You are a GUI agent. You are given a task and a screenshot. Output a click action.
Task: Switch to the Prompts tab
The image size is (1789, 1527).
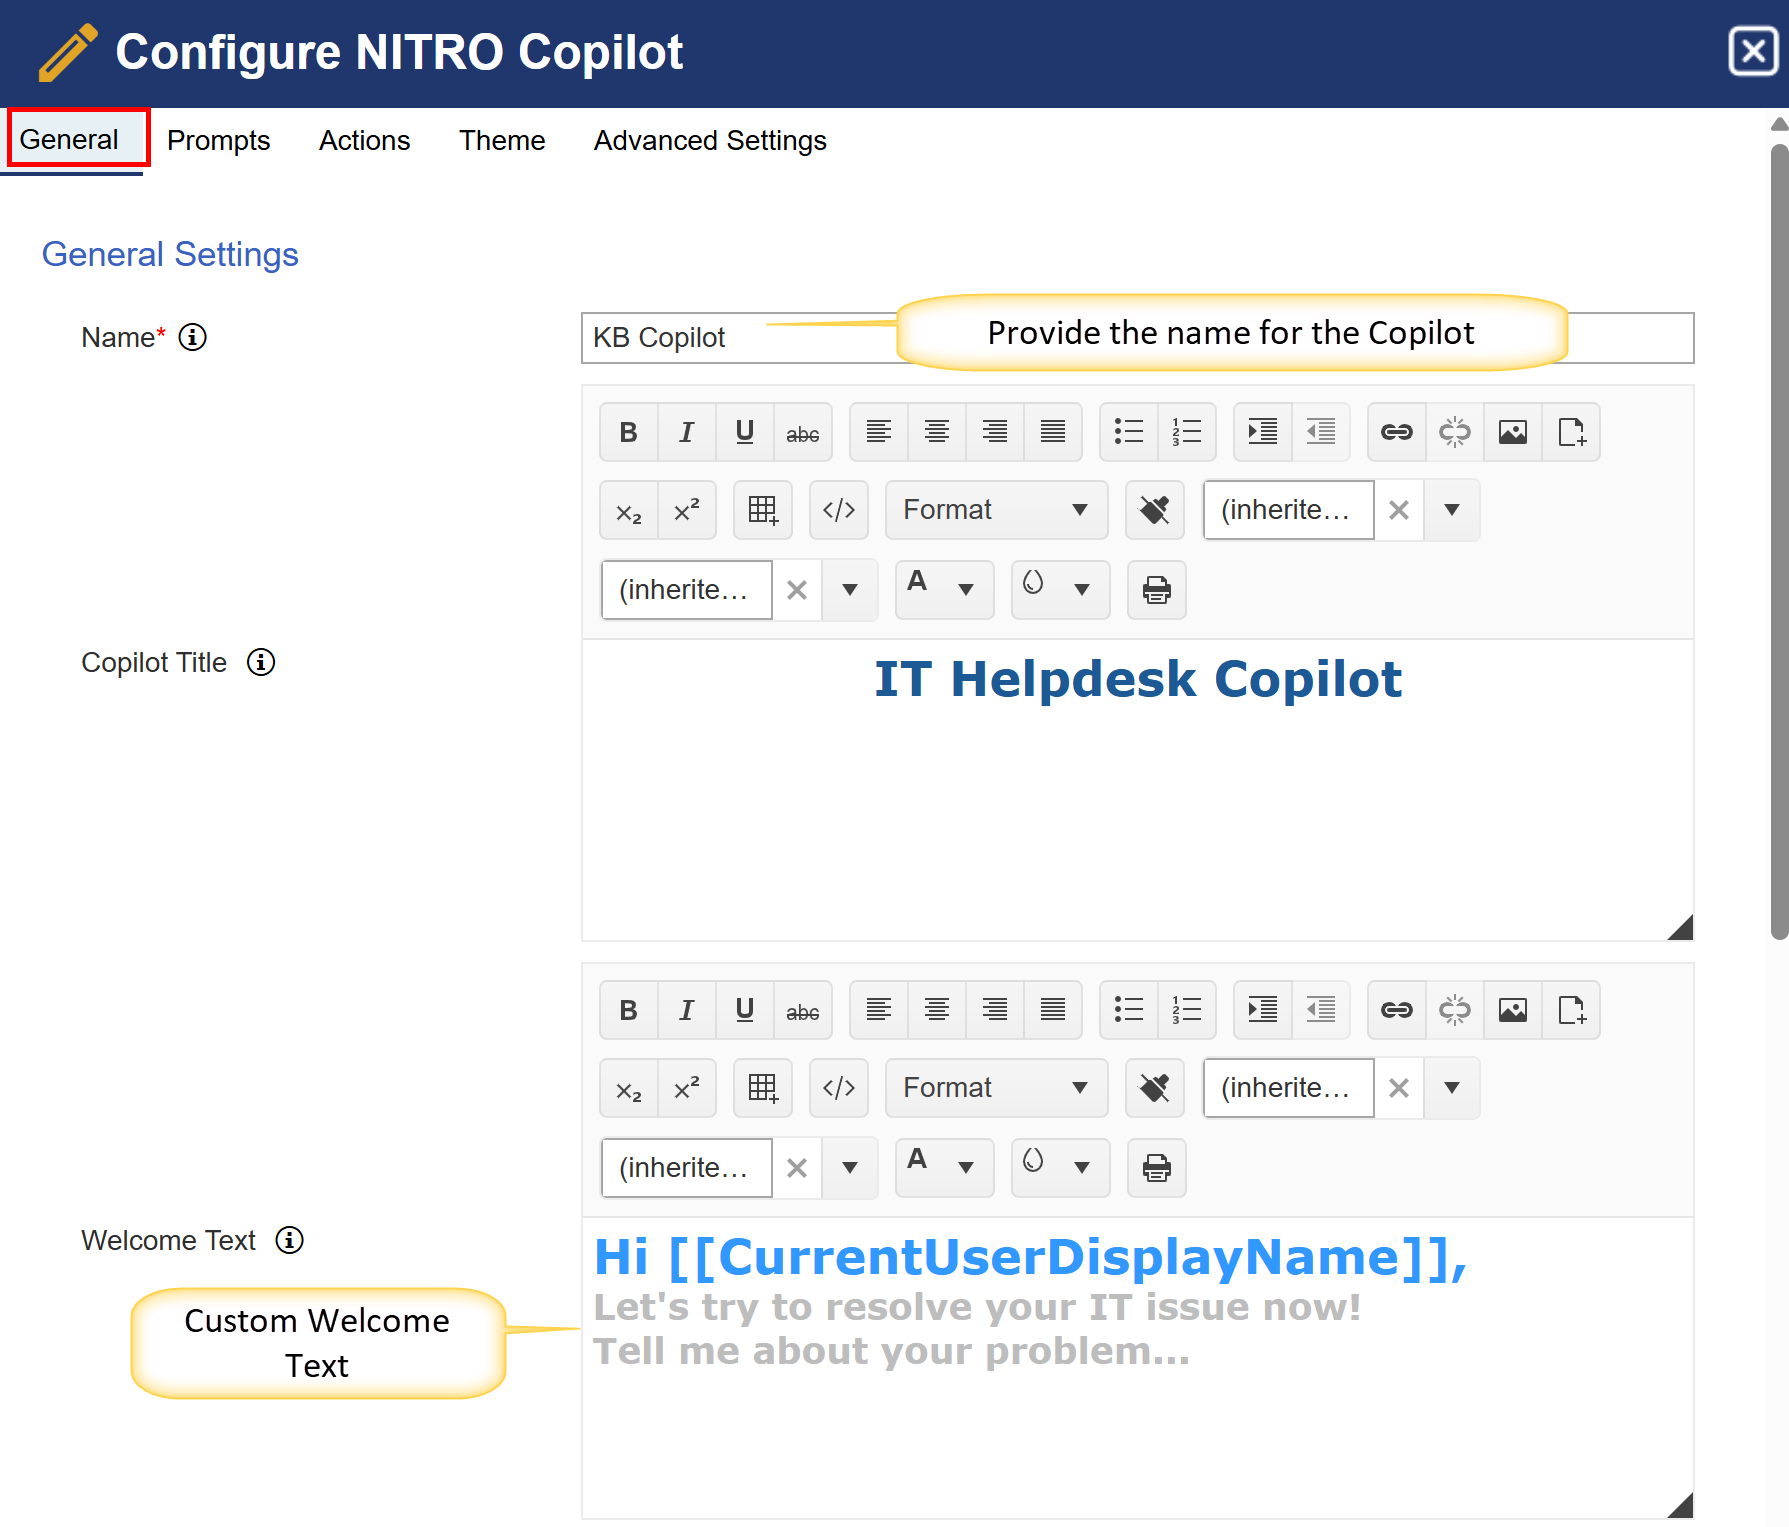[218, 141]
